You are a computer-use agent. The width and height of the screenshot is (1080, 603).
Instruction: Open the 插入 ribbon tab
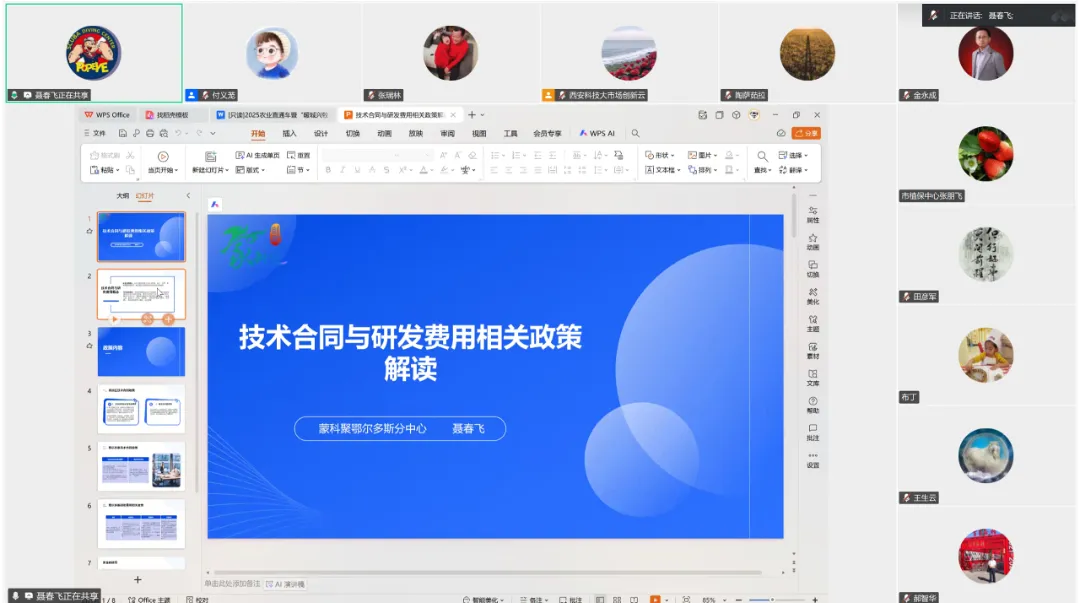click(x=289, y=133)
